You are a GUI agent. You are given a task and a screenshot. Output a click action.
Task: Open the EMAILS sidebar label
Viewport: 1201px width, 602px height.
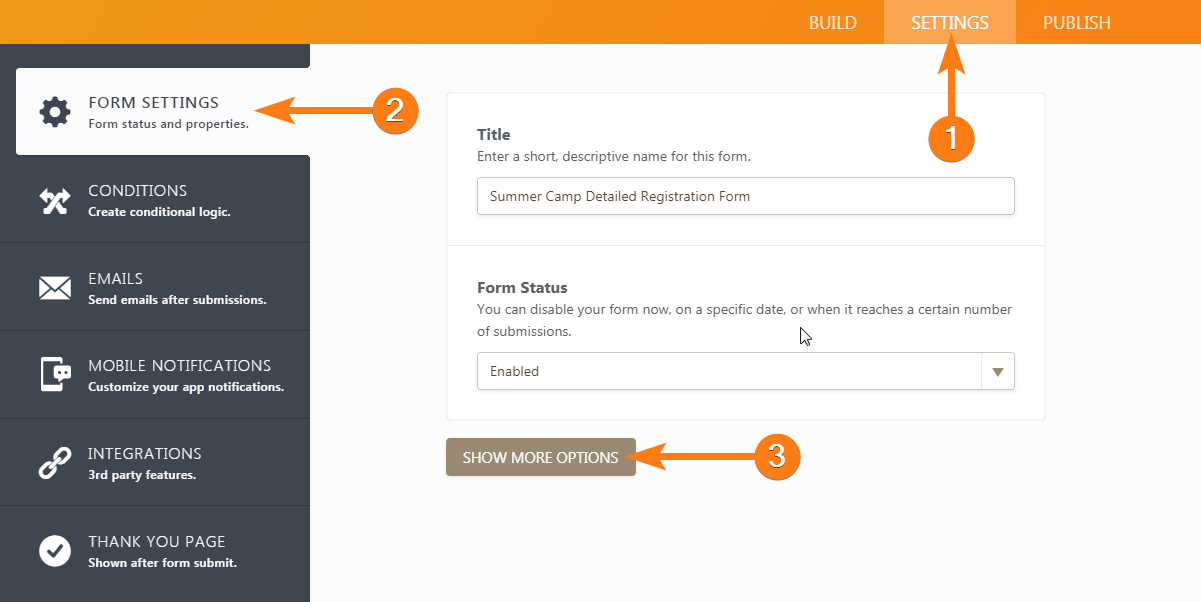(115, 279)
